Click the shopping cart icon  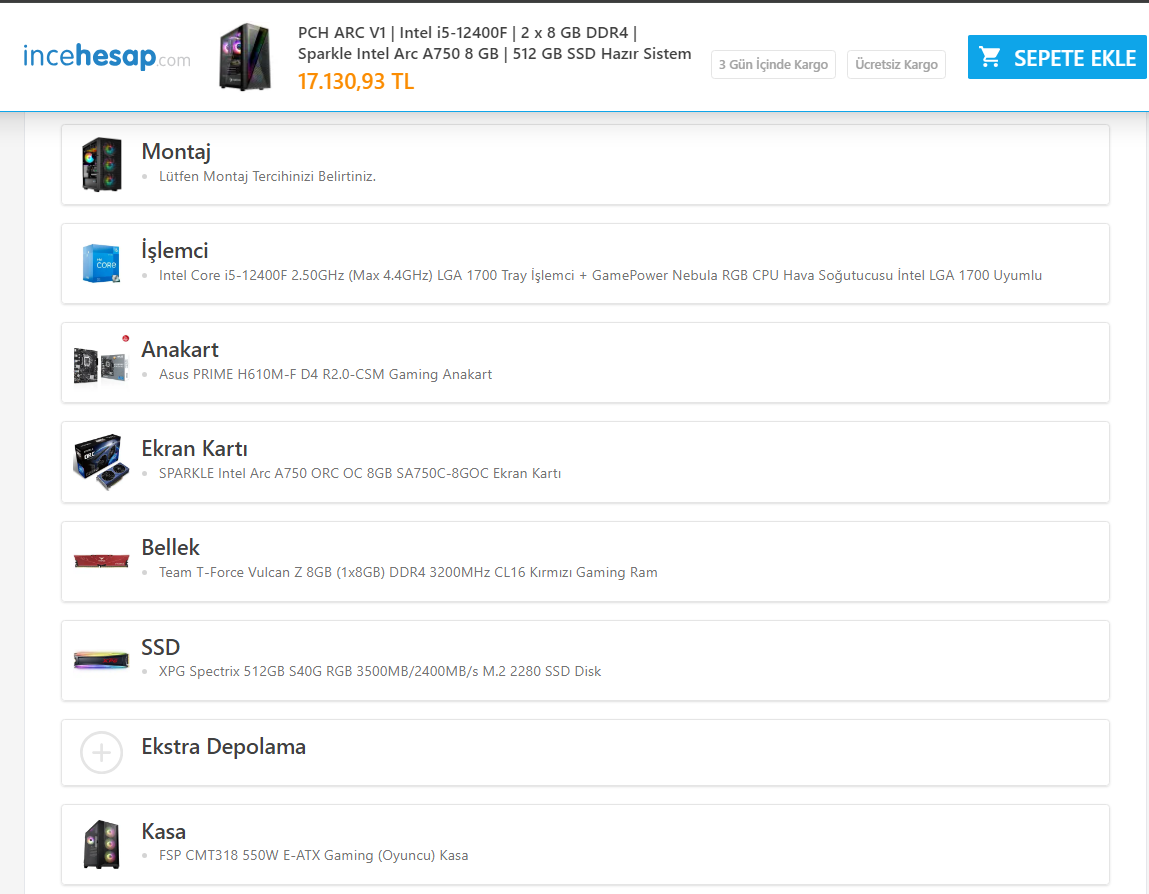(x=990, y=57)
